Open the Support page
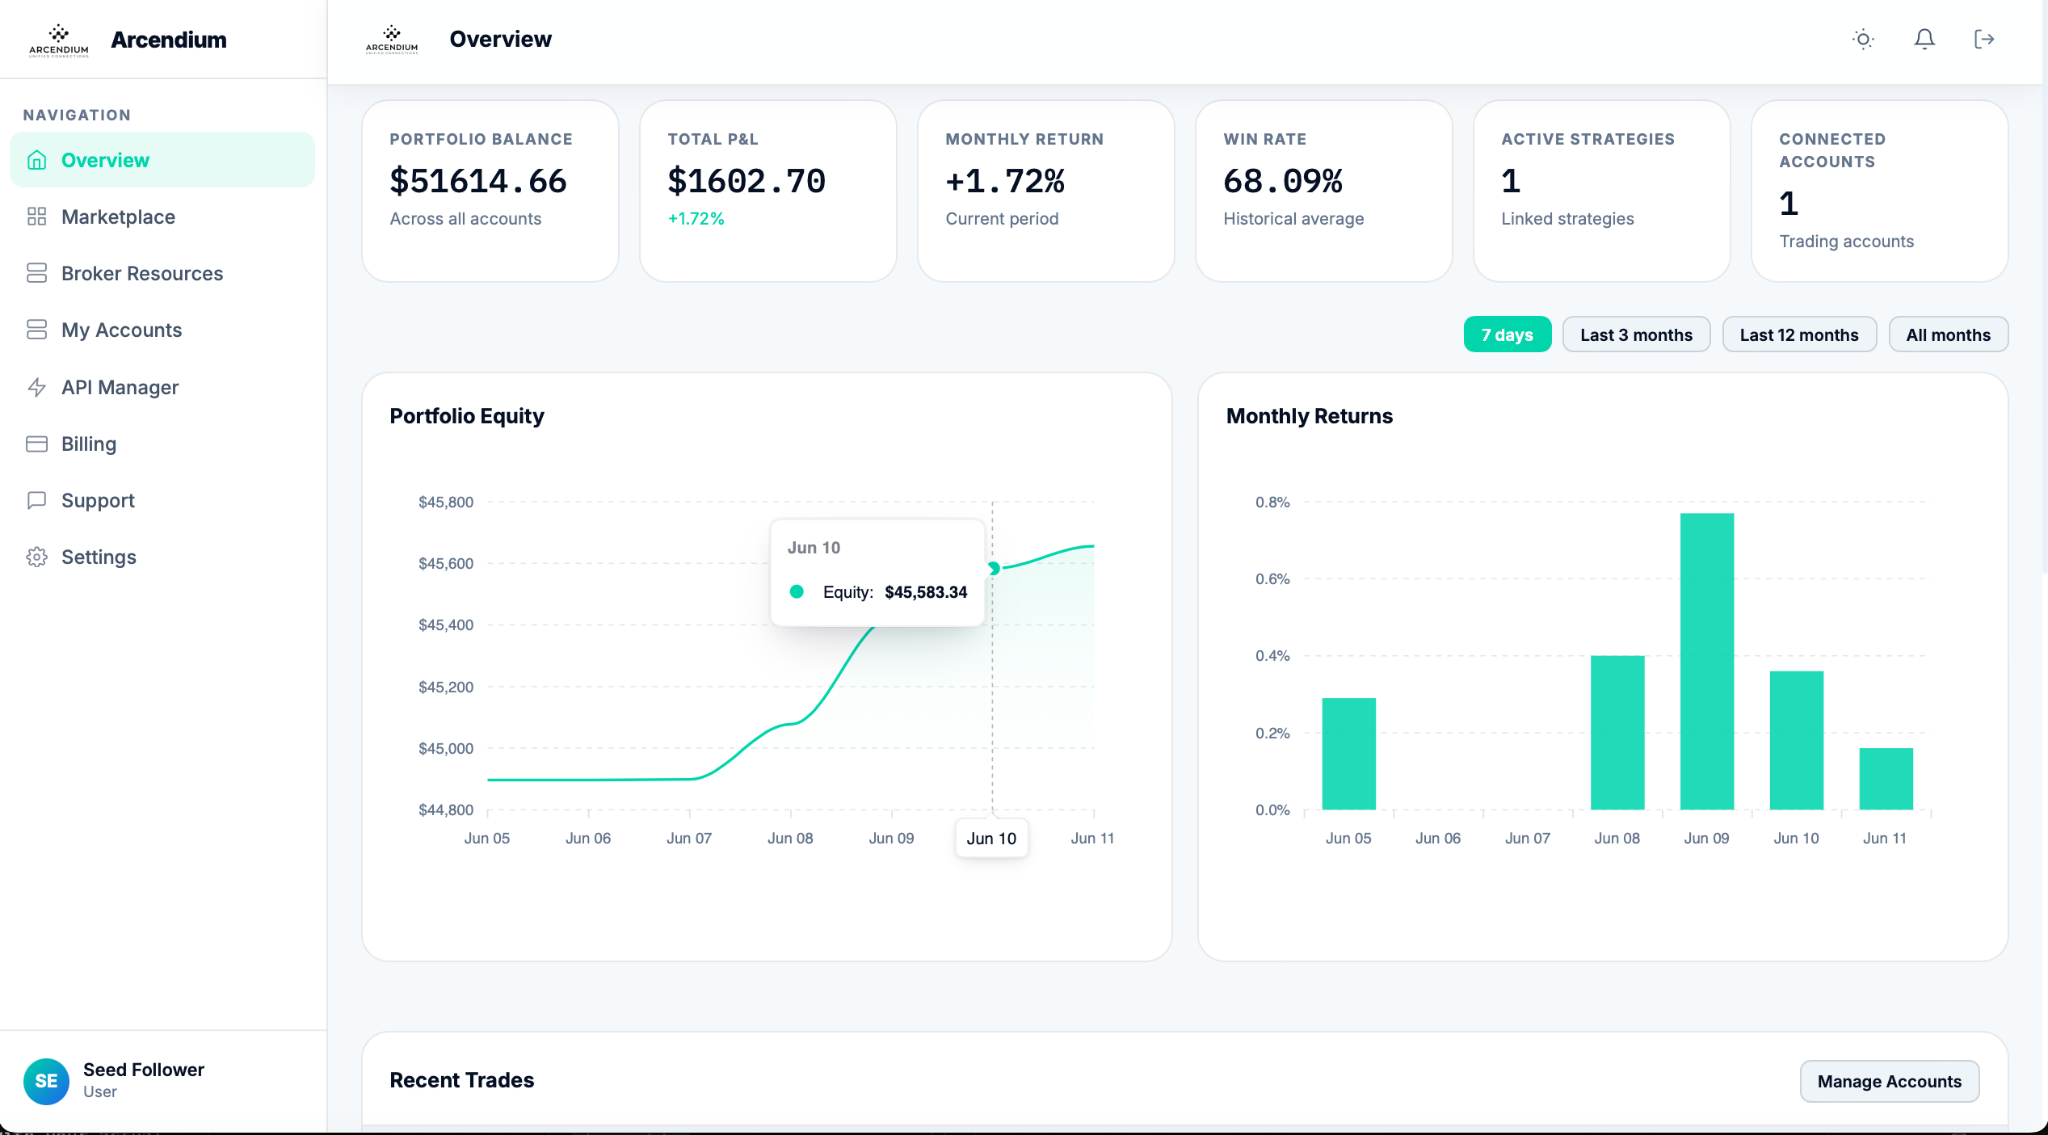Screen dimensions: 2048x1135 (x=162, y=500)
